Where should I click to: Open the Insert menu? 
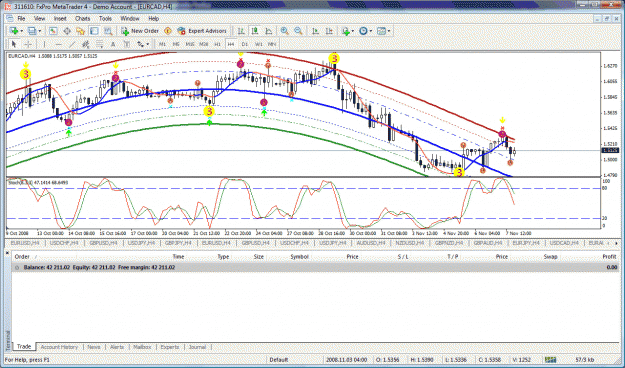(x=60, y=19)
